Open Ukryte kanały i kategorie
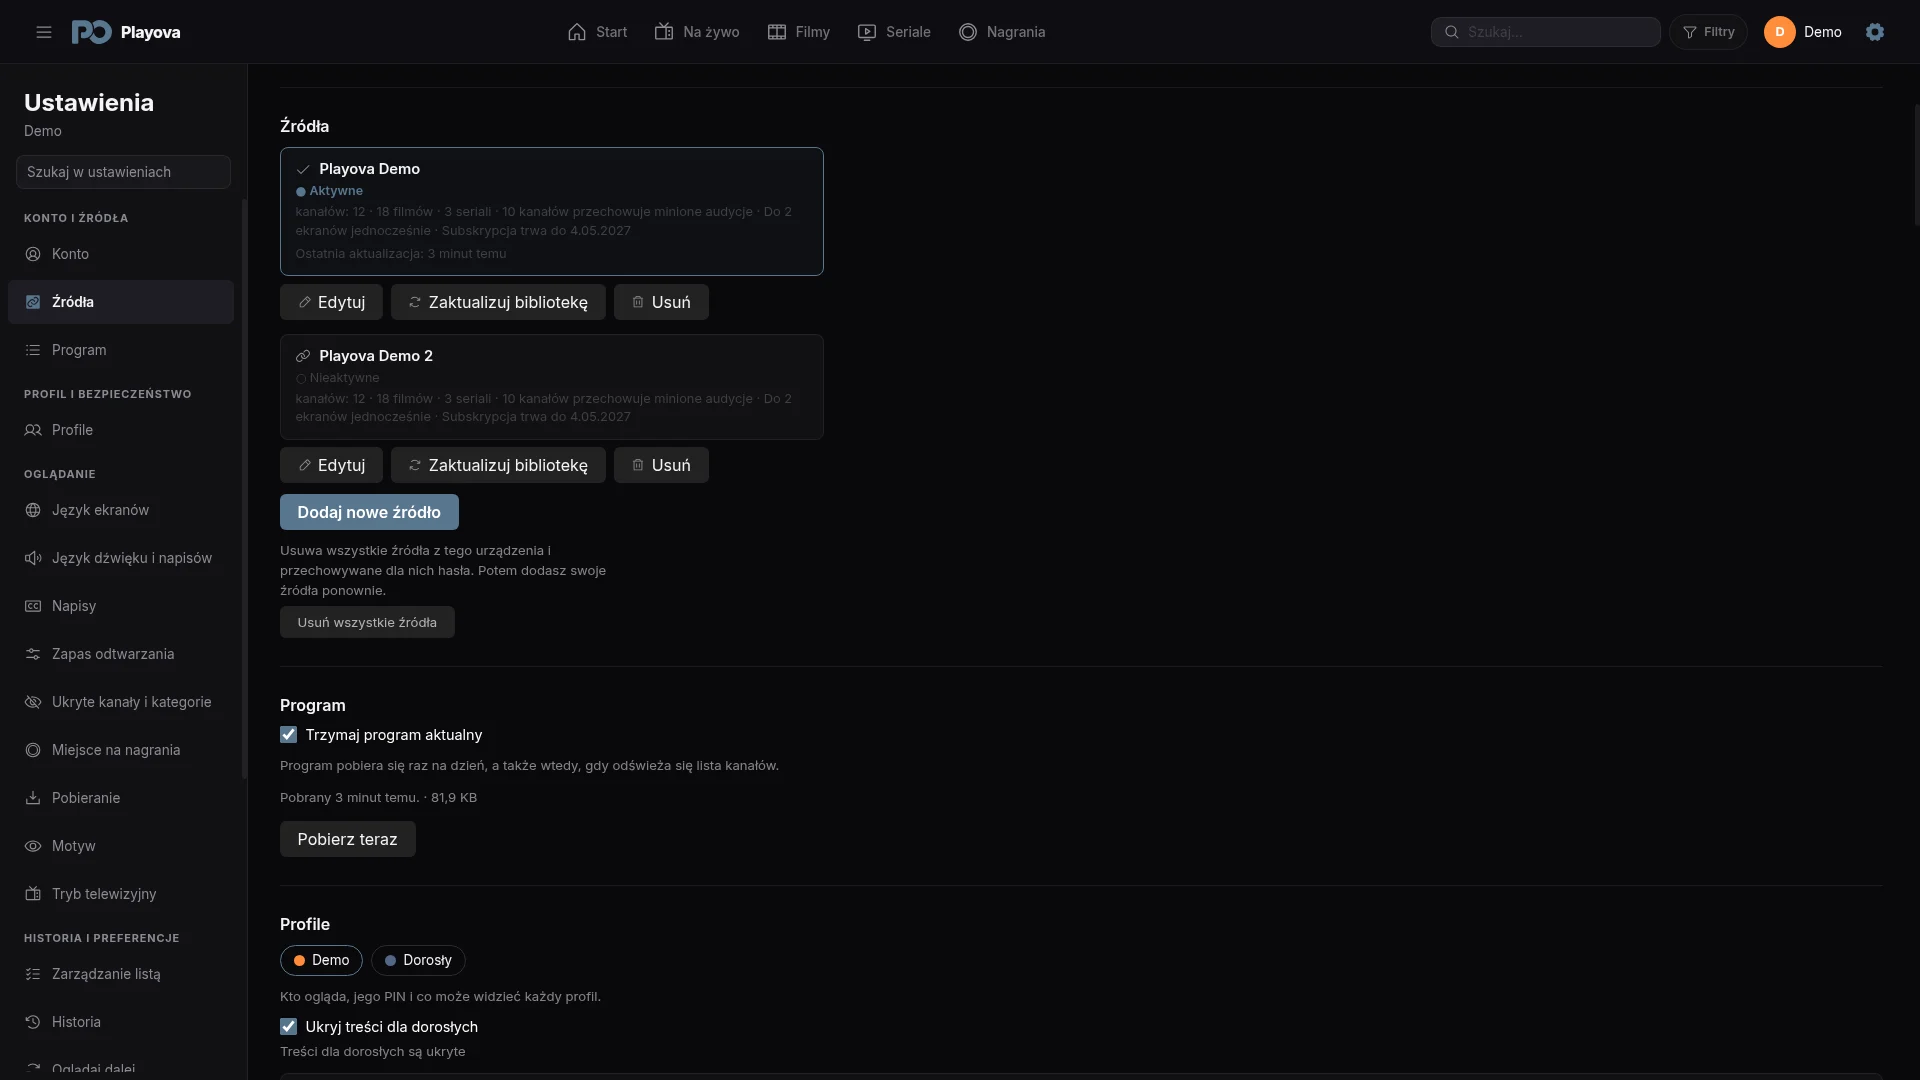The height and width of the screenshot is (1080, 1920). [x=121, y=702]
